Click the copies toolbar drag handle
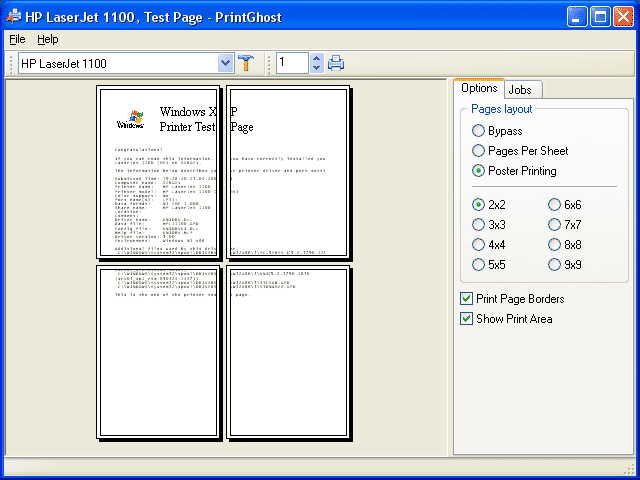The height and width of the screenshot is (480, 640). point(269,64)
